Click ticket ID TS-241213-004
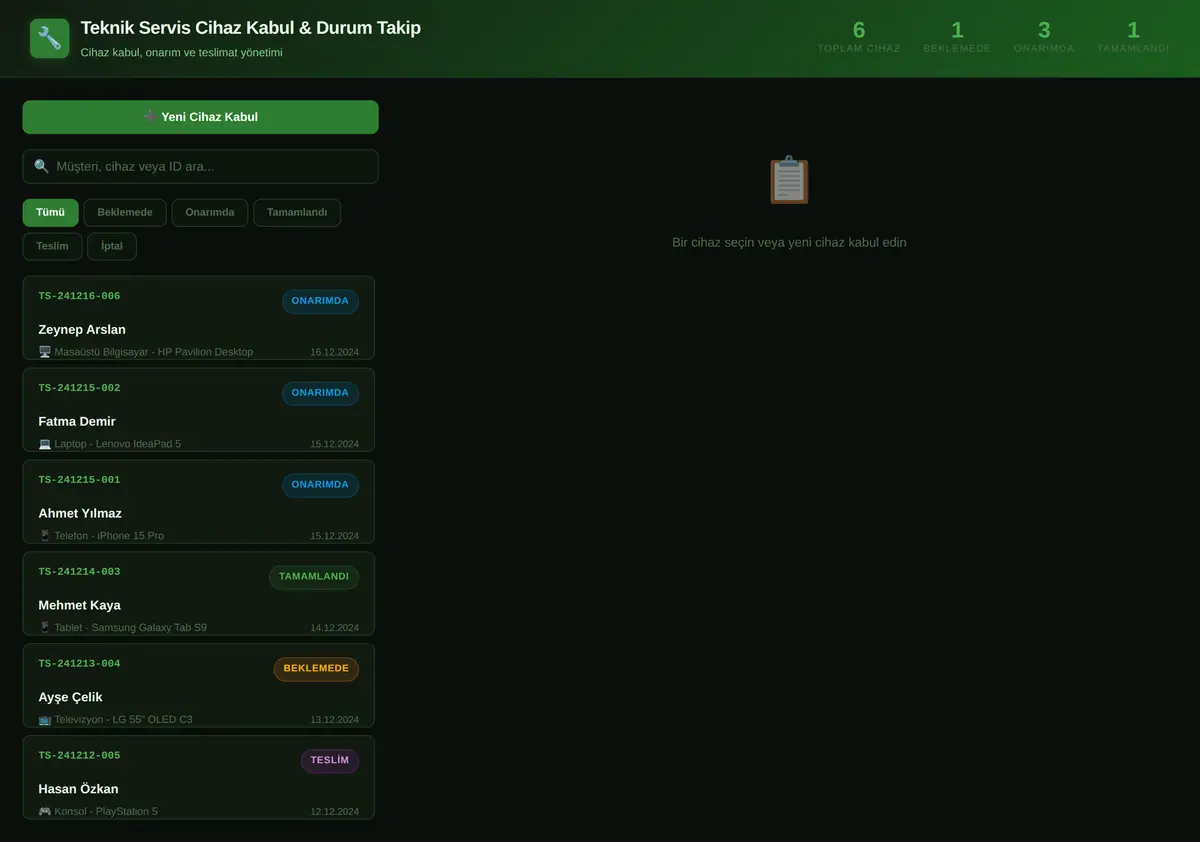1200x842 pixels. point(79,664)
